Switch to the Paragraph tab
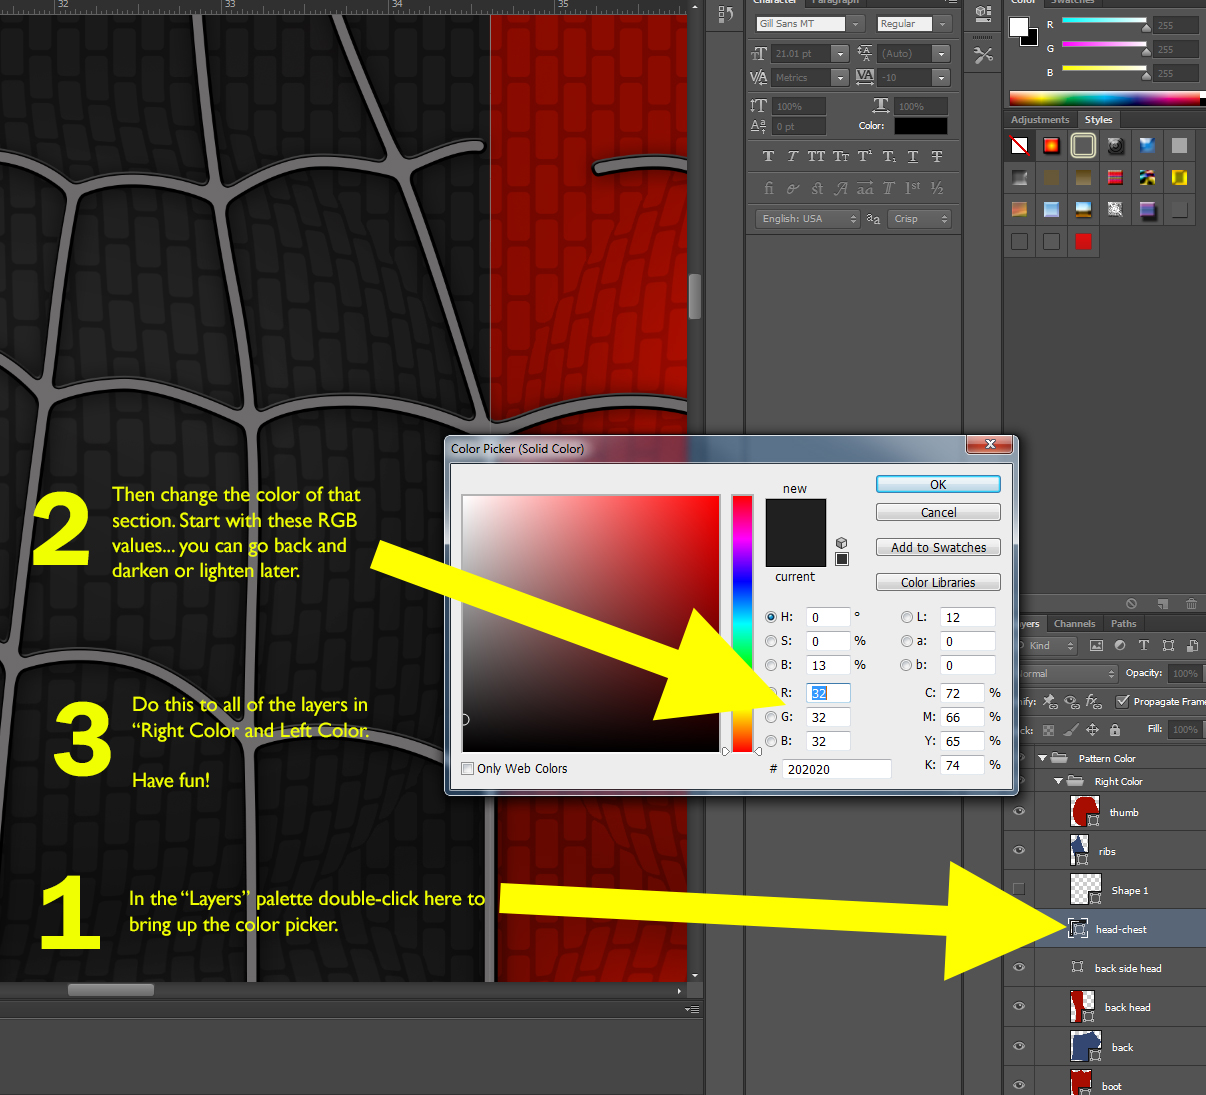 [x=835, y=2]
